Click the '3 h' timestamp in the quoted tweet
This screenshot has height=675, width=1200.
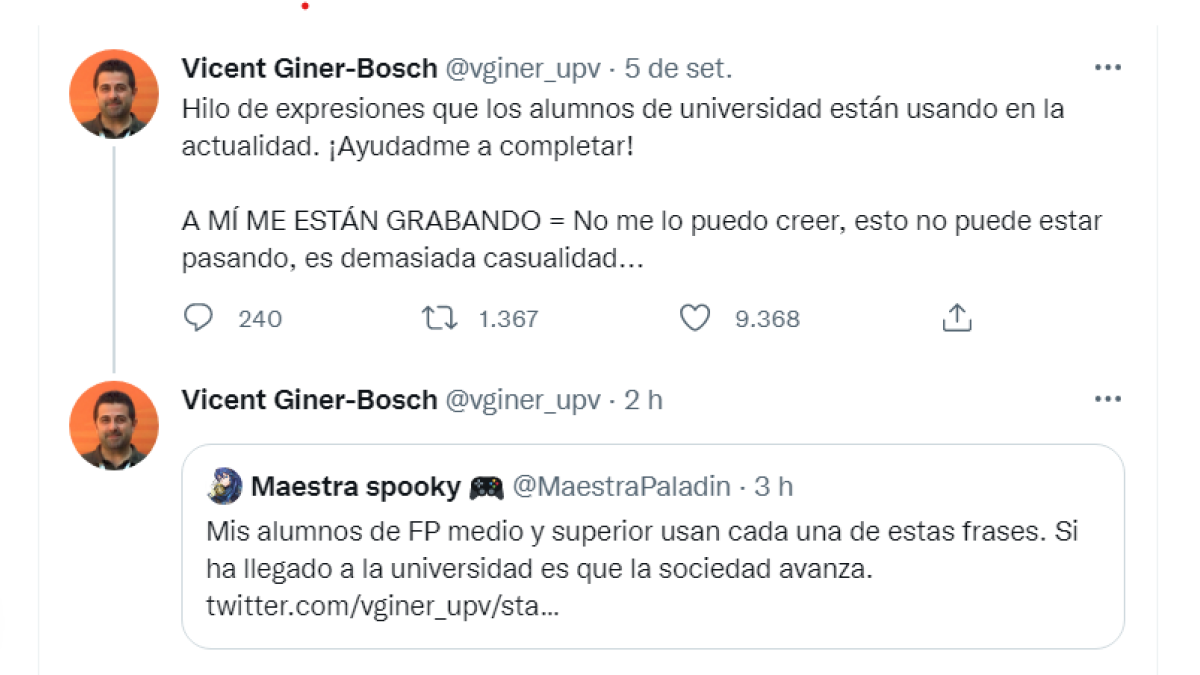(x=773, y=487)
